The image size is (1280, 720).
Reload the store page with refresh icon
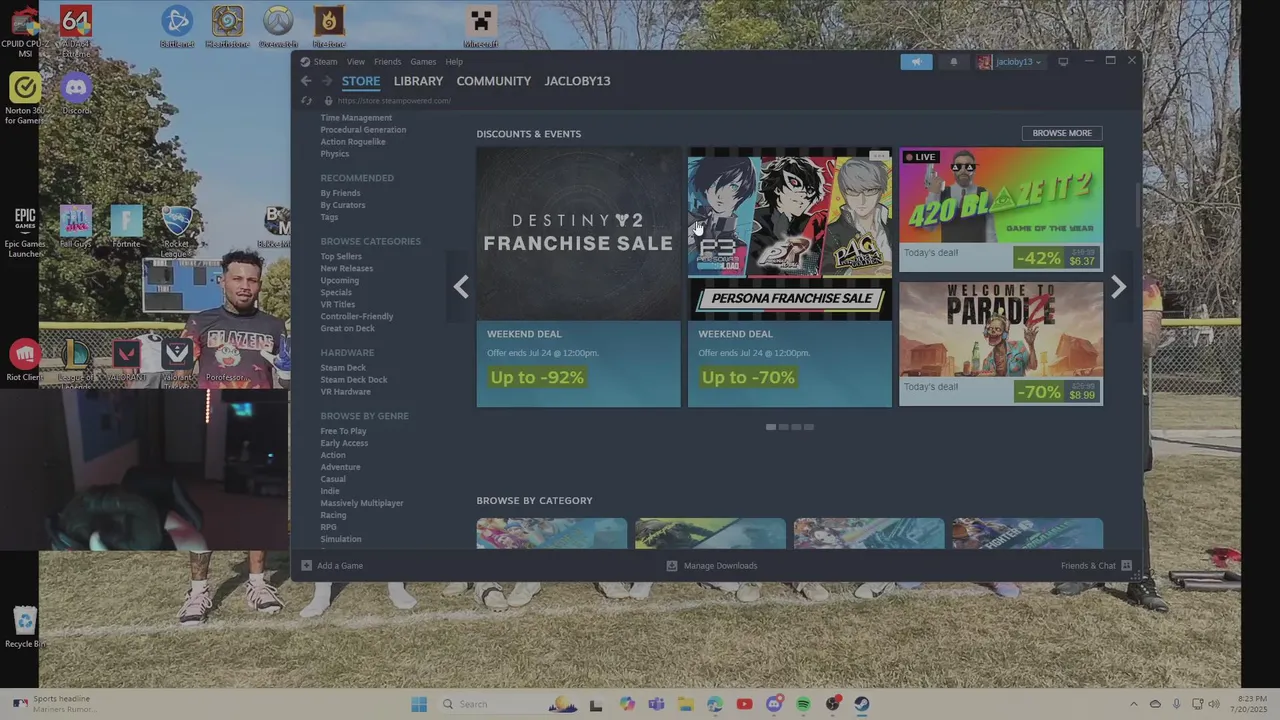coord(307,101)
